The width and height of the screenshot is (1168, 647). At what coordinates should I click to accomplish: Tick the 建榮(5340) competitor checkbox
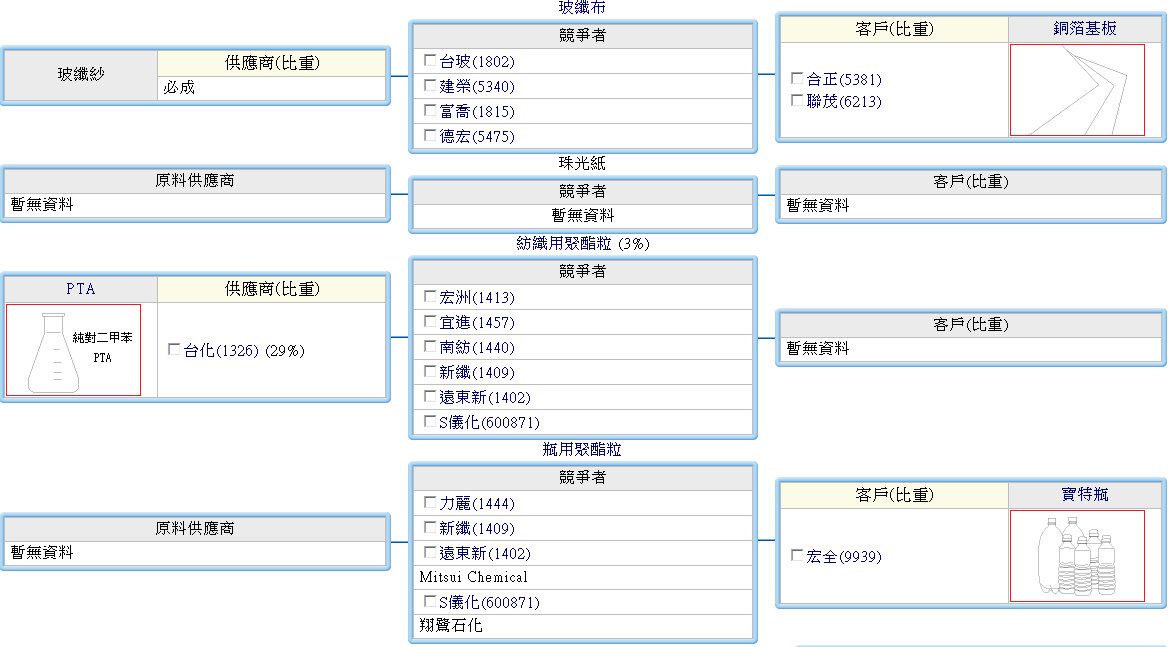[430, 86]
